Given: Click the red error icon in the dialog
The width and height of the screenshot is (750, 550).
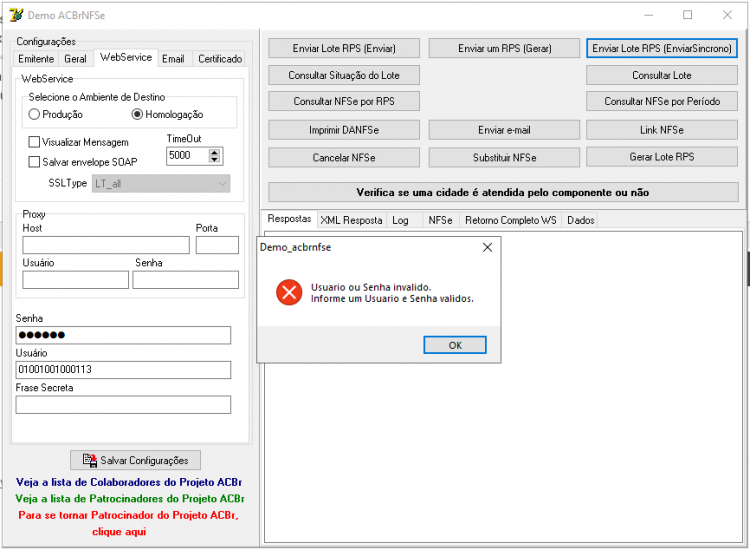Looking at the screenshot, I should tap(289, 292).
